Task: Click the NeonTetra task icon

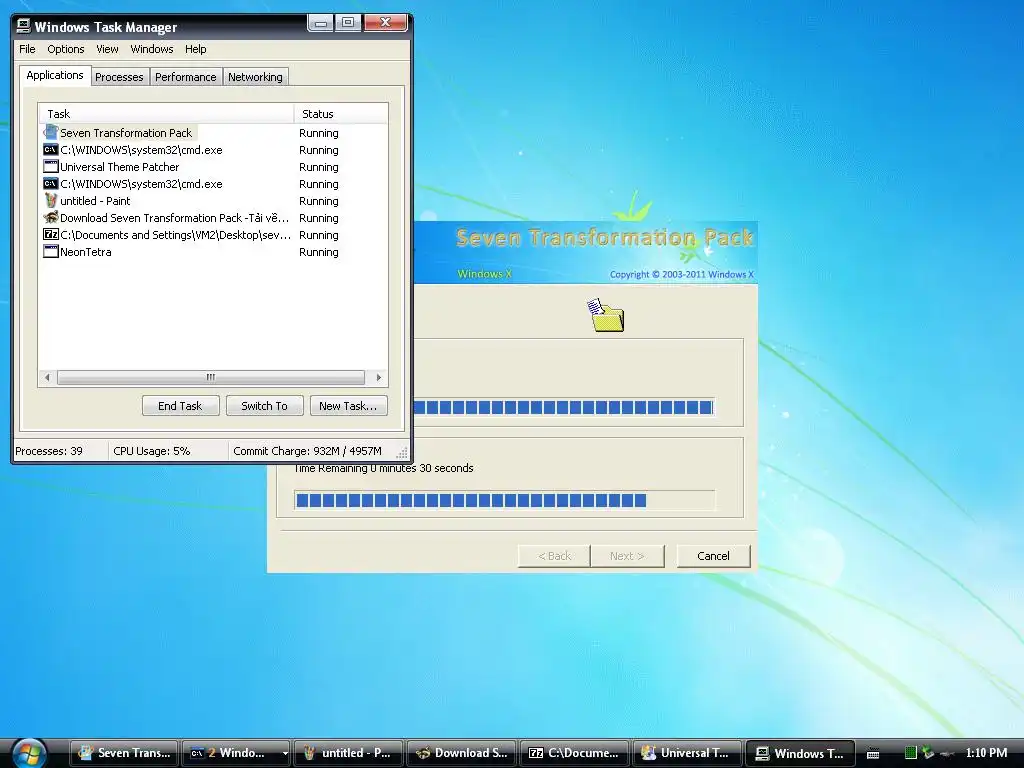Action: coord(50,251)
